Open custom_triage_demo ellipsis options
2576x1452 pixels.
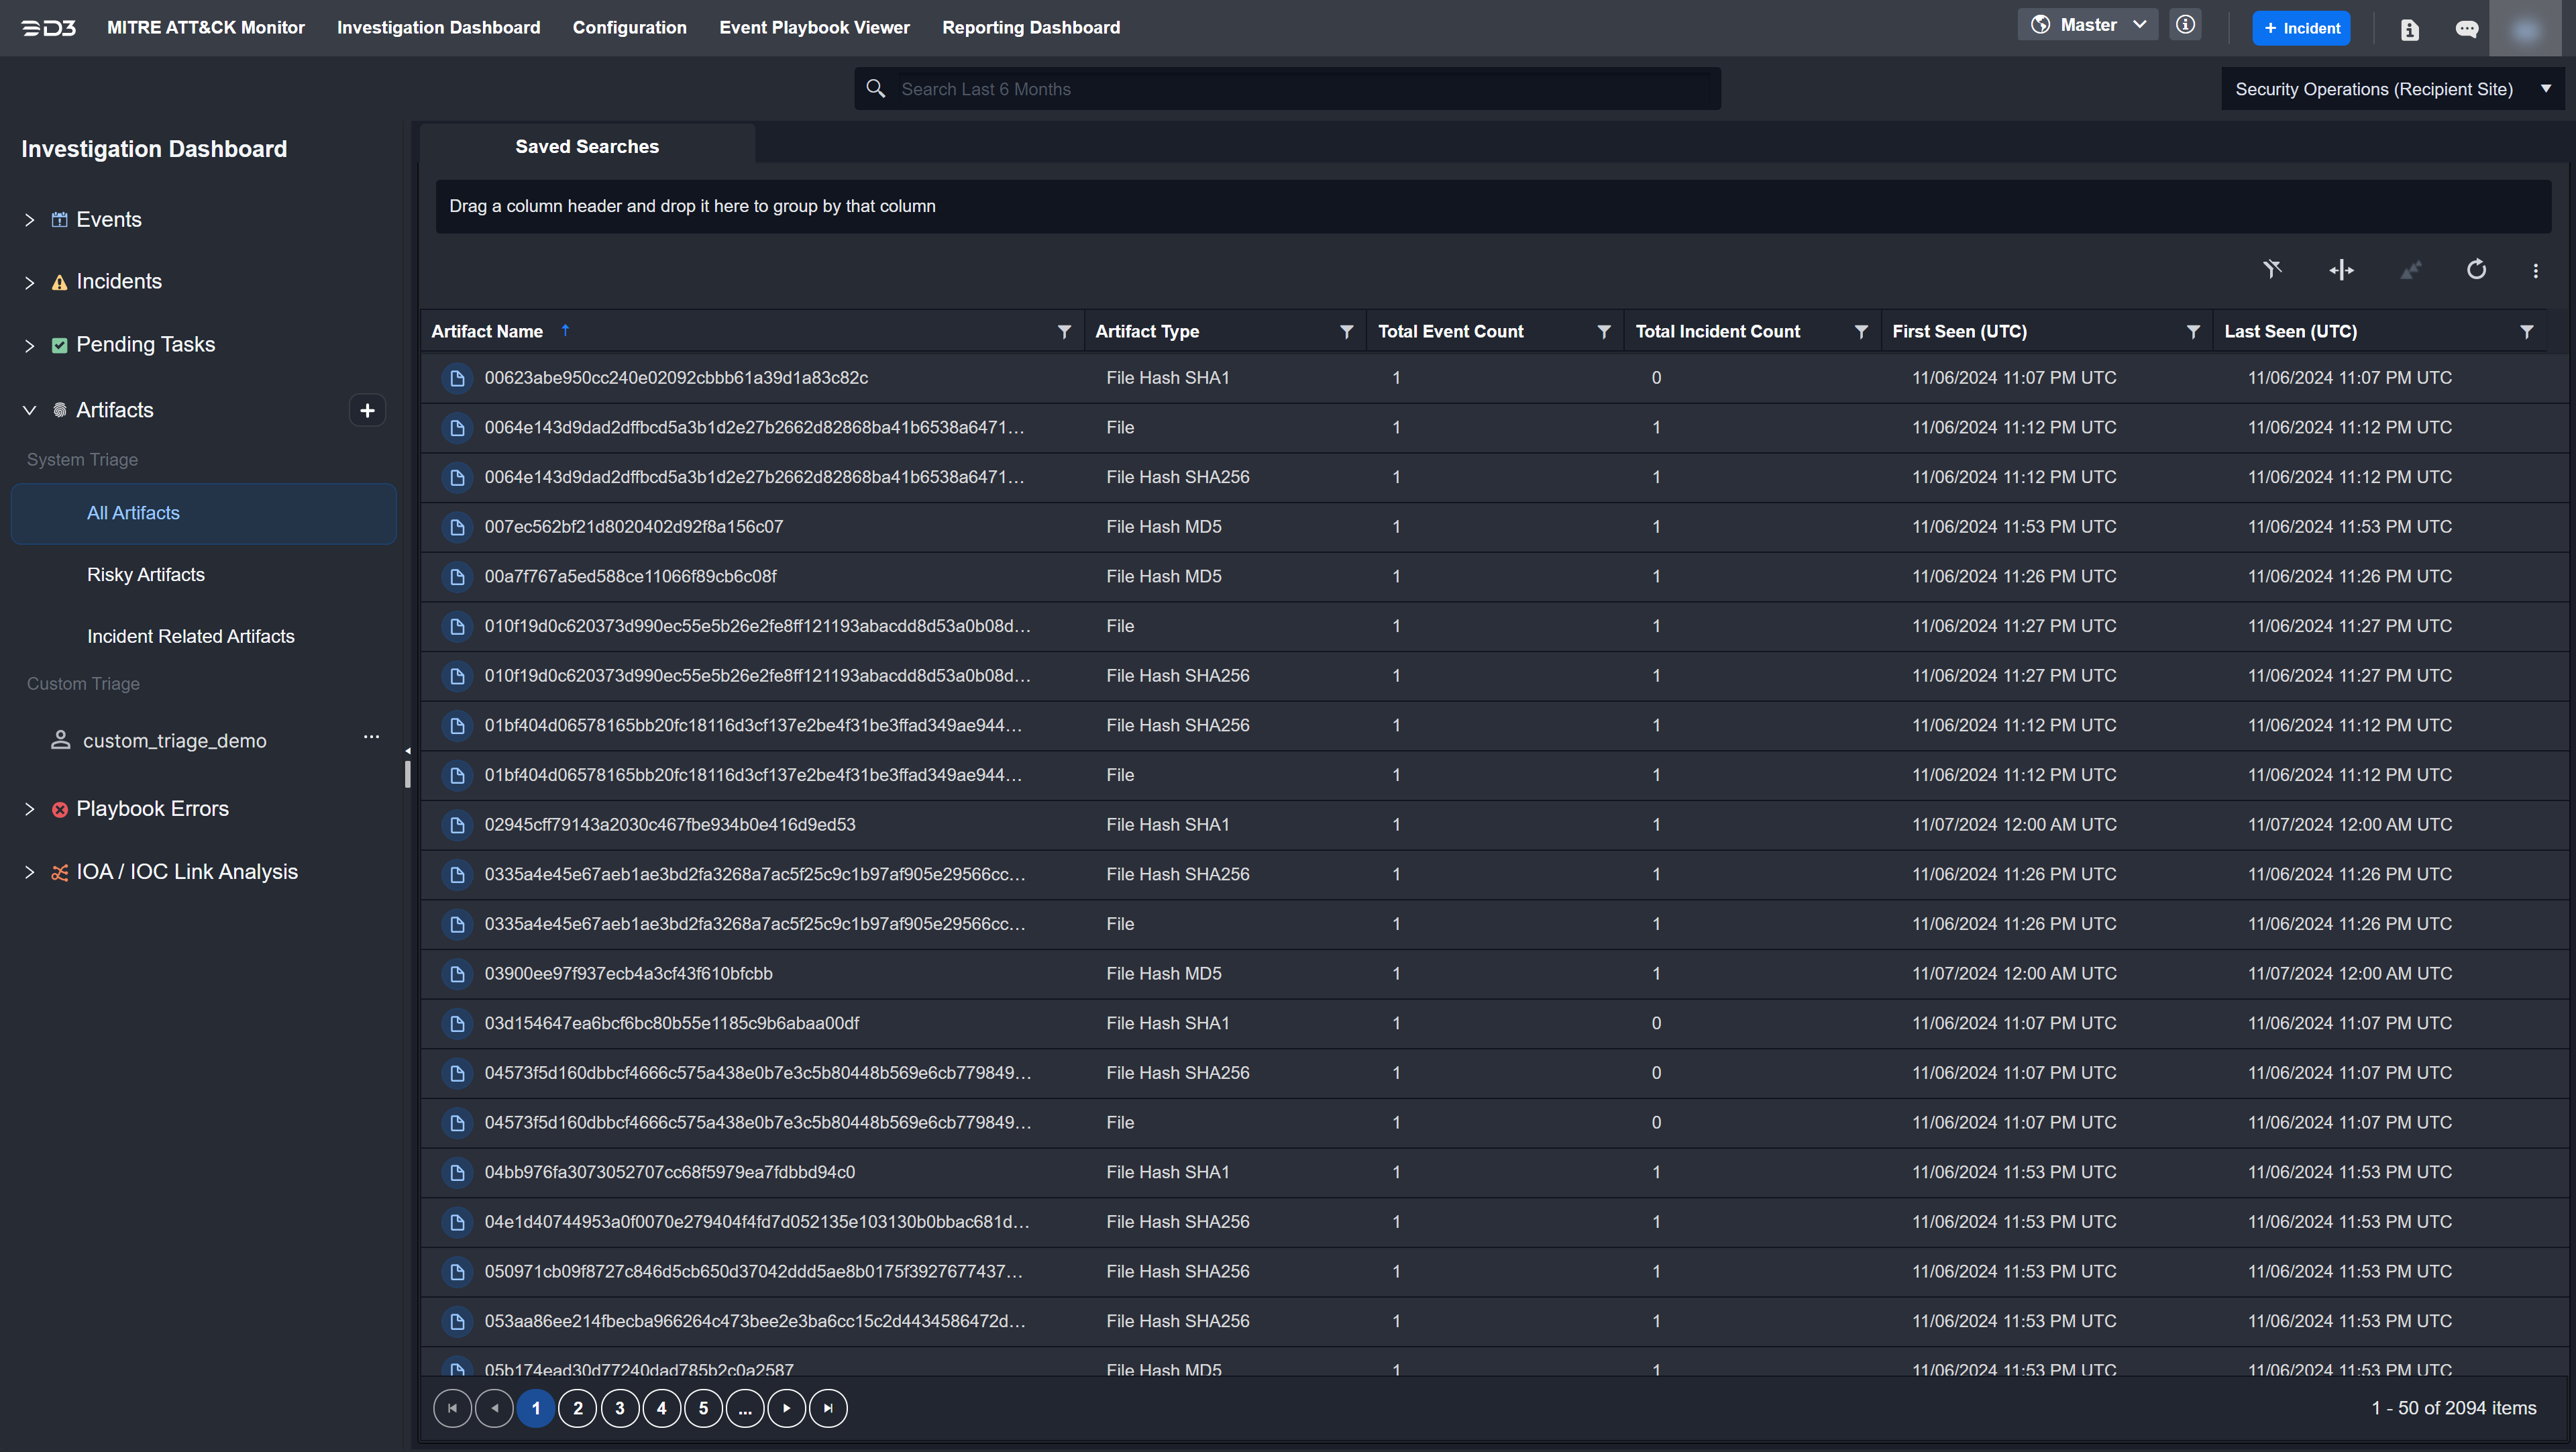pyautogui.click(x=371, y=737)
